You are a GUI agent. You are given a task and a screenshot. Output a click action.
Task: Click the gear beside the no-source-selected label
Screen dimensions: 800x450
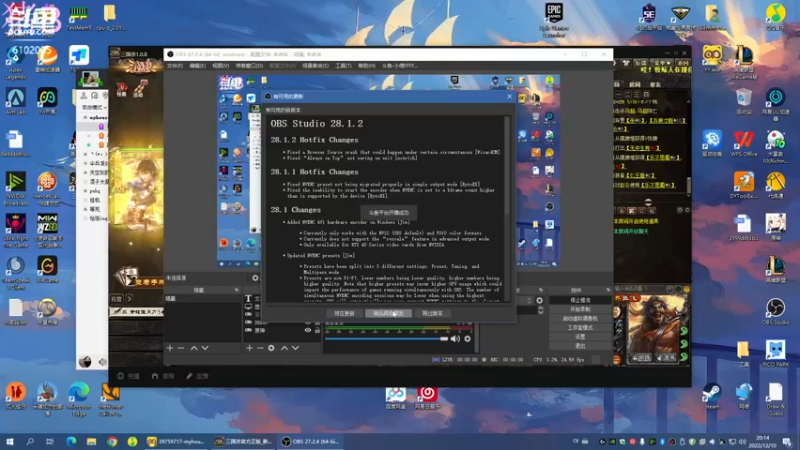point(255,278)
